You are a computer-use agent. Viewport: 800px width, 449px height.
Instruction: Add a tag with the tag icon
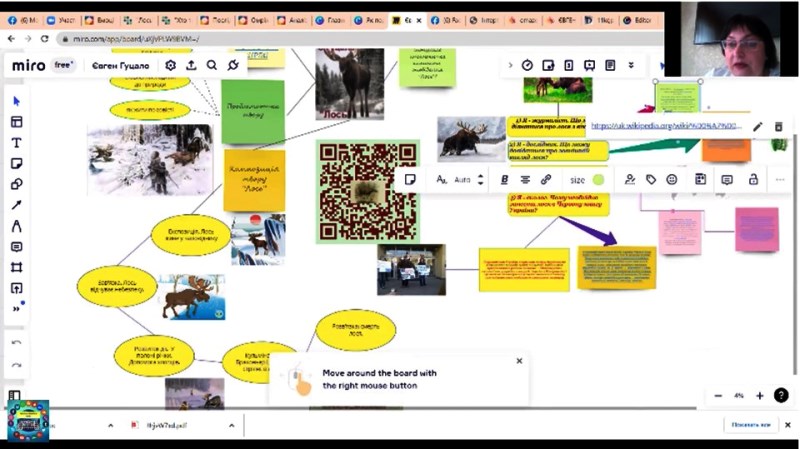click(x=651, y=180)
